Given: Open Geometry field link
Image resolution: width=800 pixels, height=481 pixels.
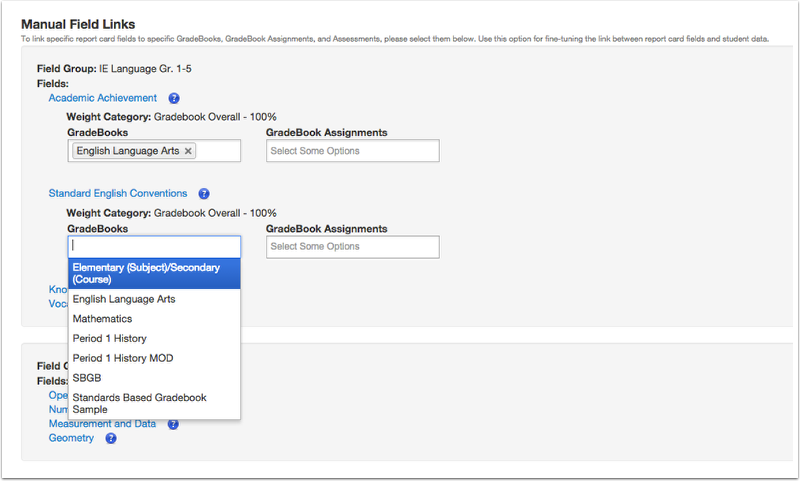Looking at the screenshot, I should 71,438.
